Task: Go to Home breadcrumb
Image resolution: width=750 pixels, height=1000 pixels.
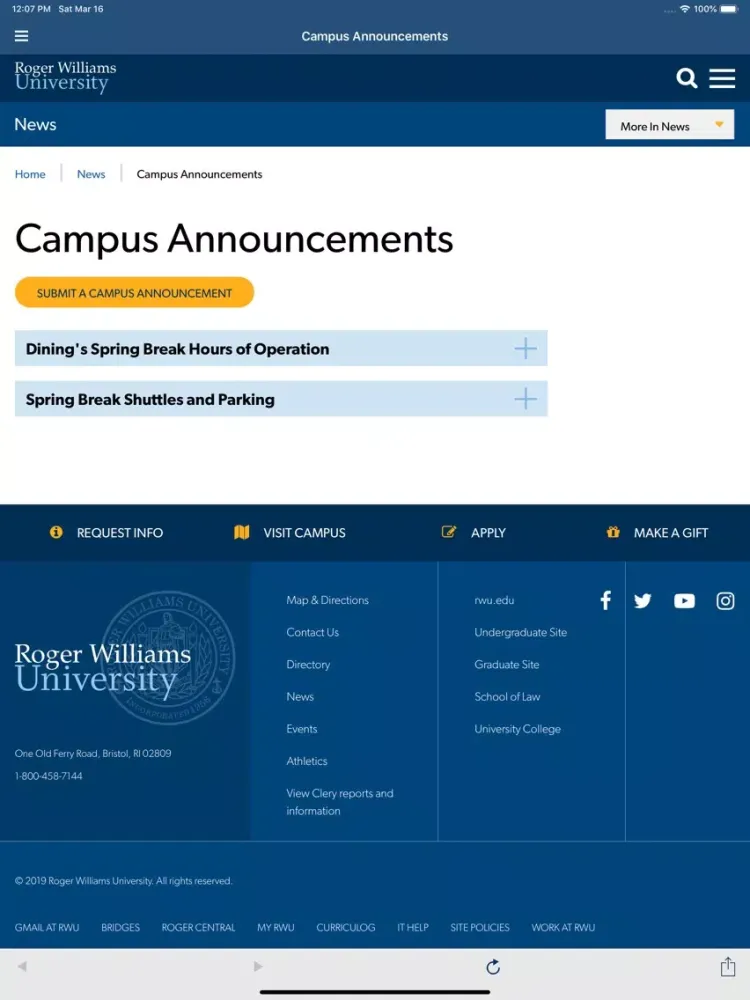Action: 30,174
